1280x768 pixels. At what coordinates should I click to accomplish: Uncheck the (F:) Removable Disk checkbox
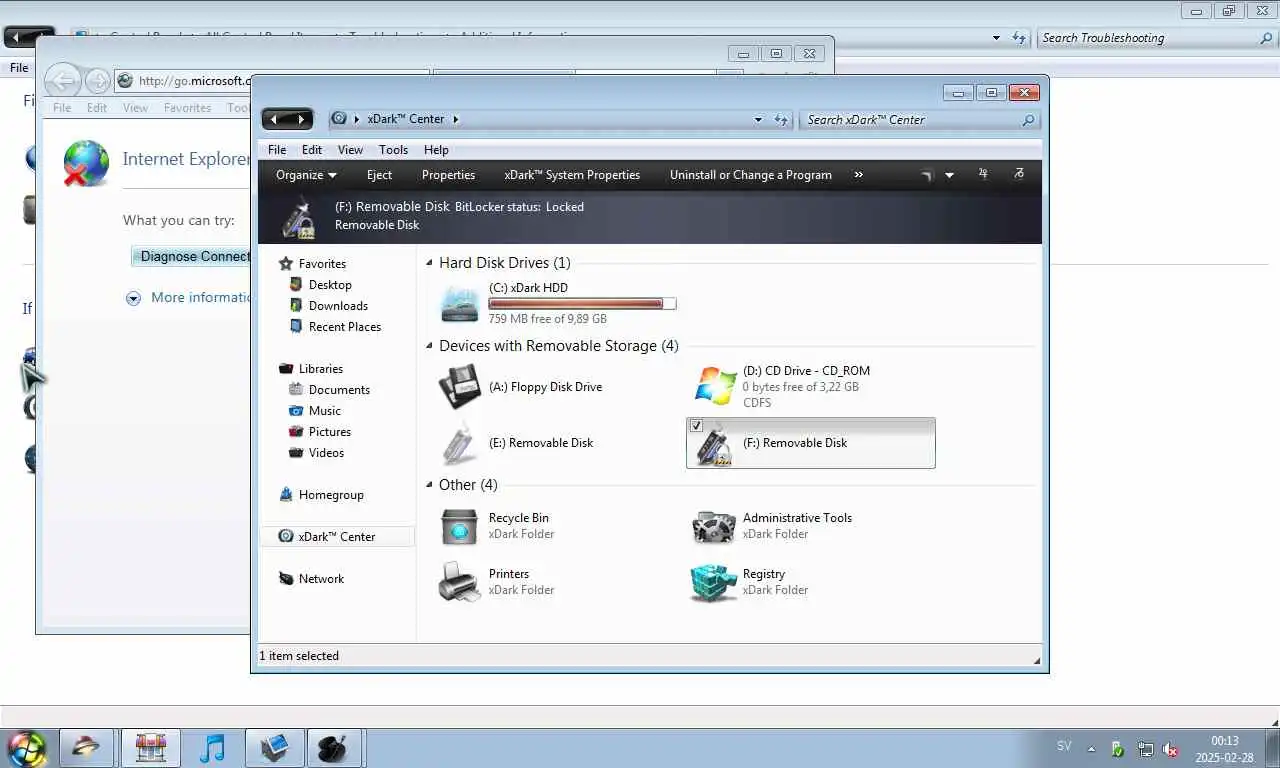coord(697,426)
